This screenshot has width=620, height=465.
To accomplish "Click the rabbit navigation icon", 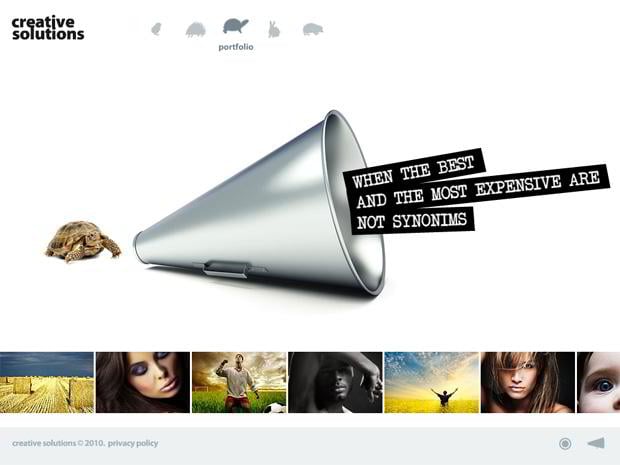I will [274, 29].
